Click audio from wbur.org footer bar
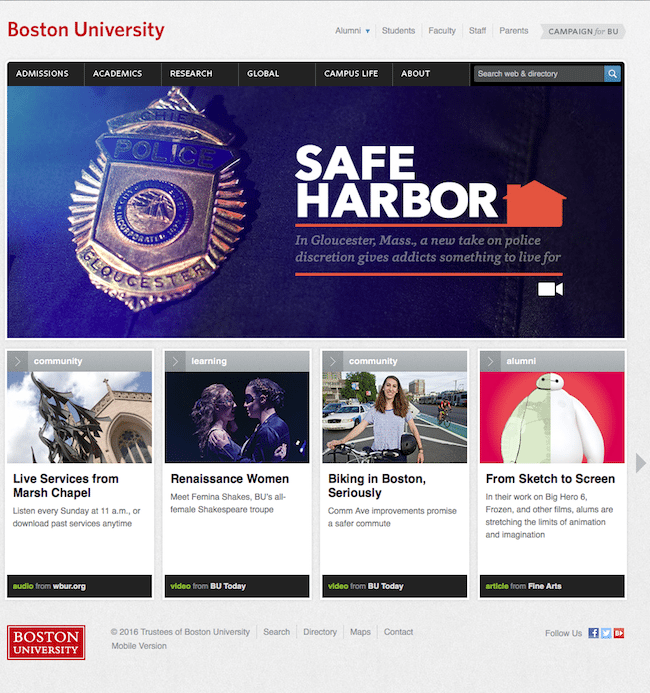Screen dimensions: 650x693 coord(80,586)
